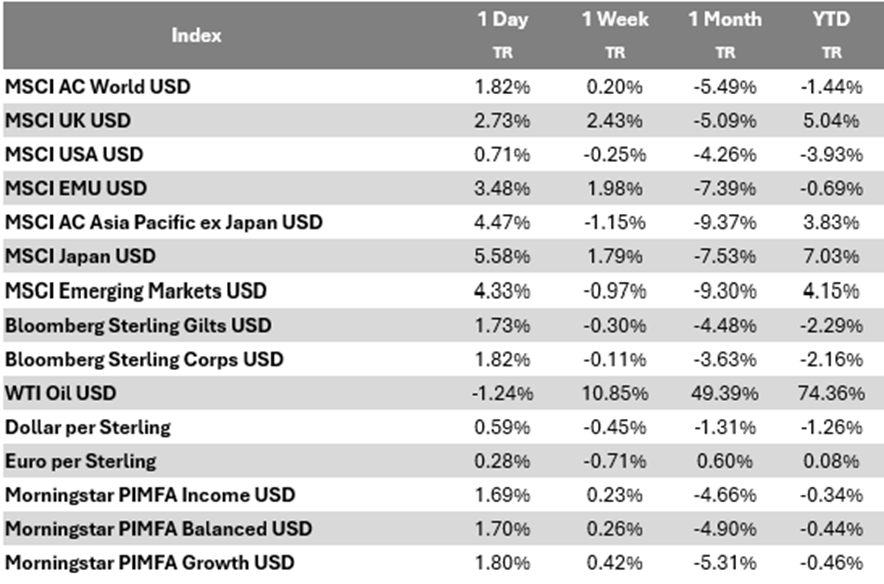
Task: Select the 1 Week column header
Action: tap(613, 20)
